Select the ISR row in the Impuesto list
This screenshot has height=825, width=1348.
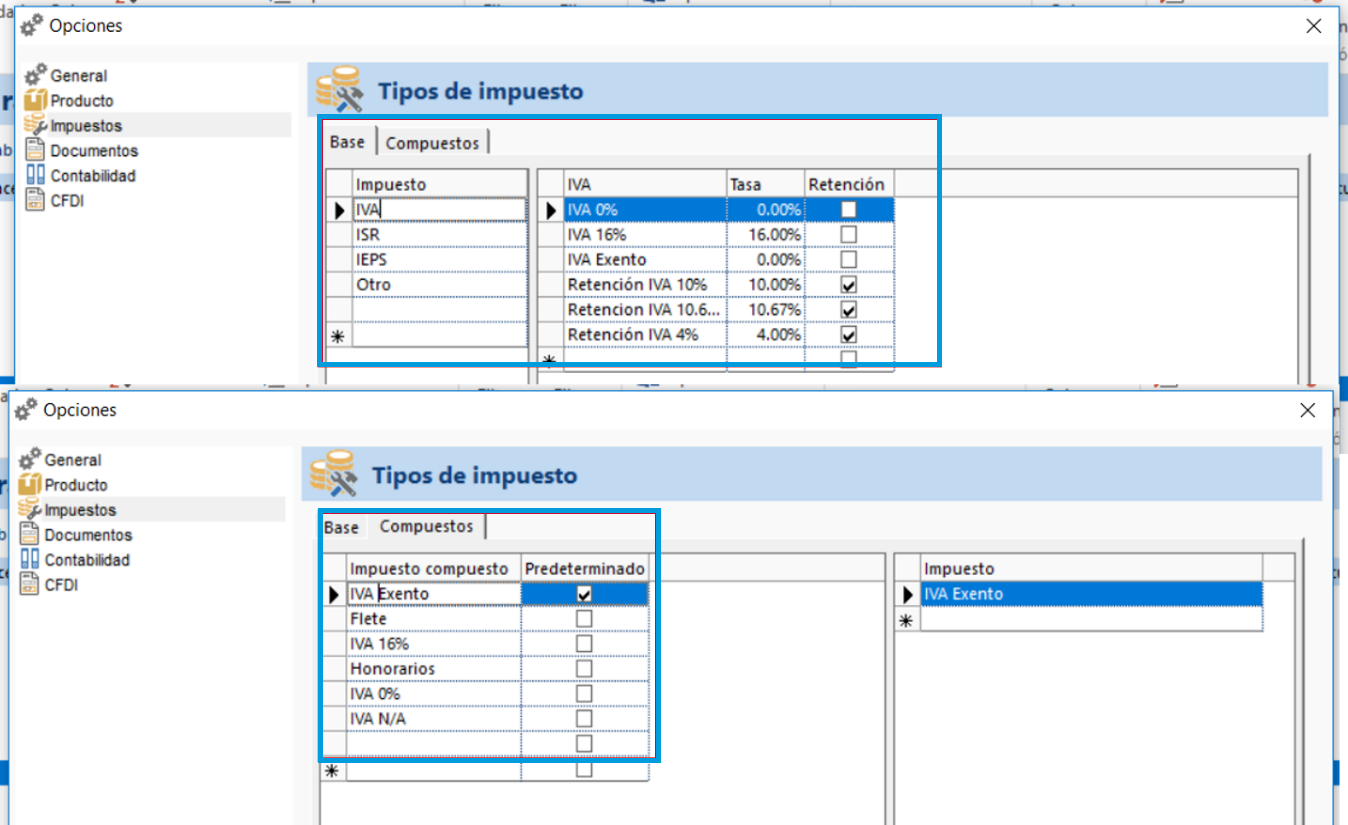pyautogui.click(x=440, y=234)
